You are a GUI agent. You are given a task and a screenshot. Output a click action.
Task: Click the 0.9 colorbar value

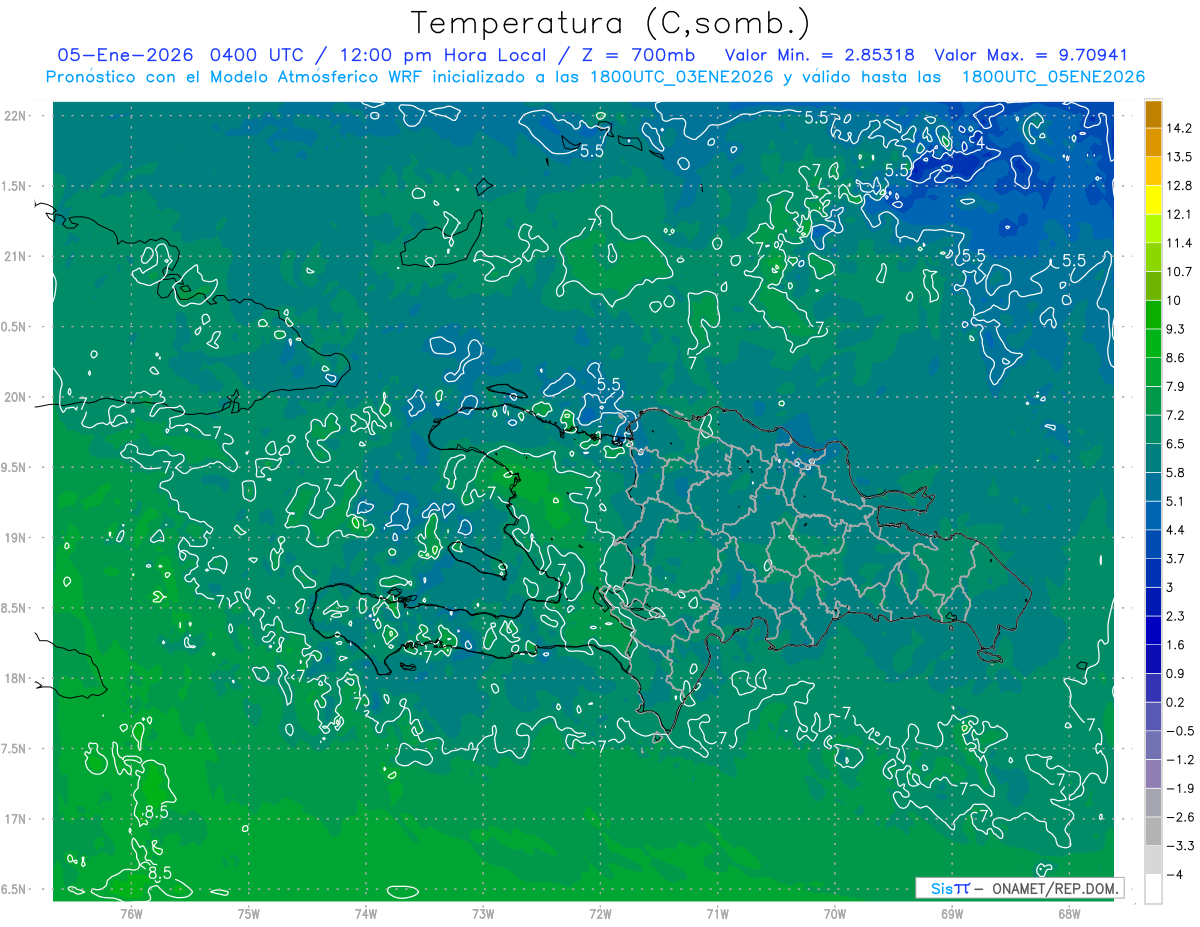pos(1176,674)
